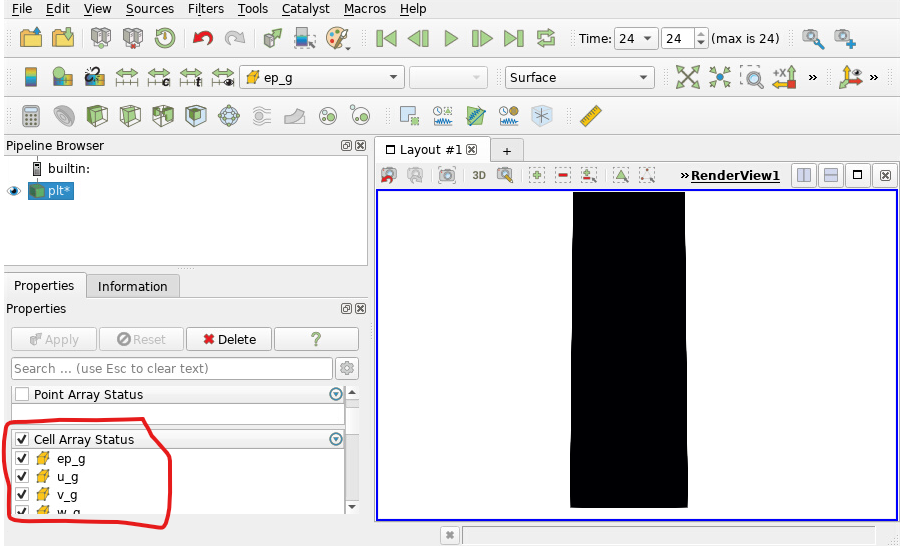Viewport: 900px width, 546px height.
Task: Click Zoom to Box magnifier icon
Action: [752, 77]
